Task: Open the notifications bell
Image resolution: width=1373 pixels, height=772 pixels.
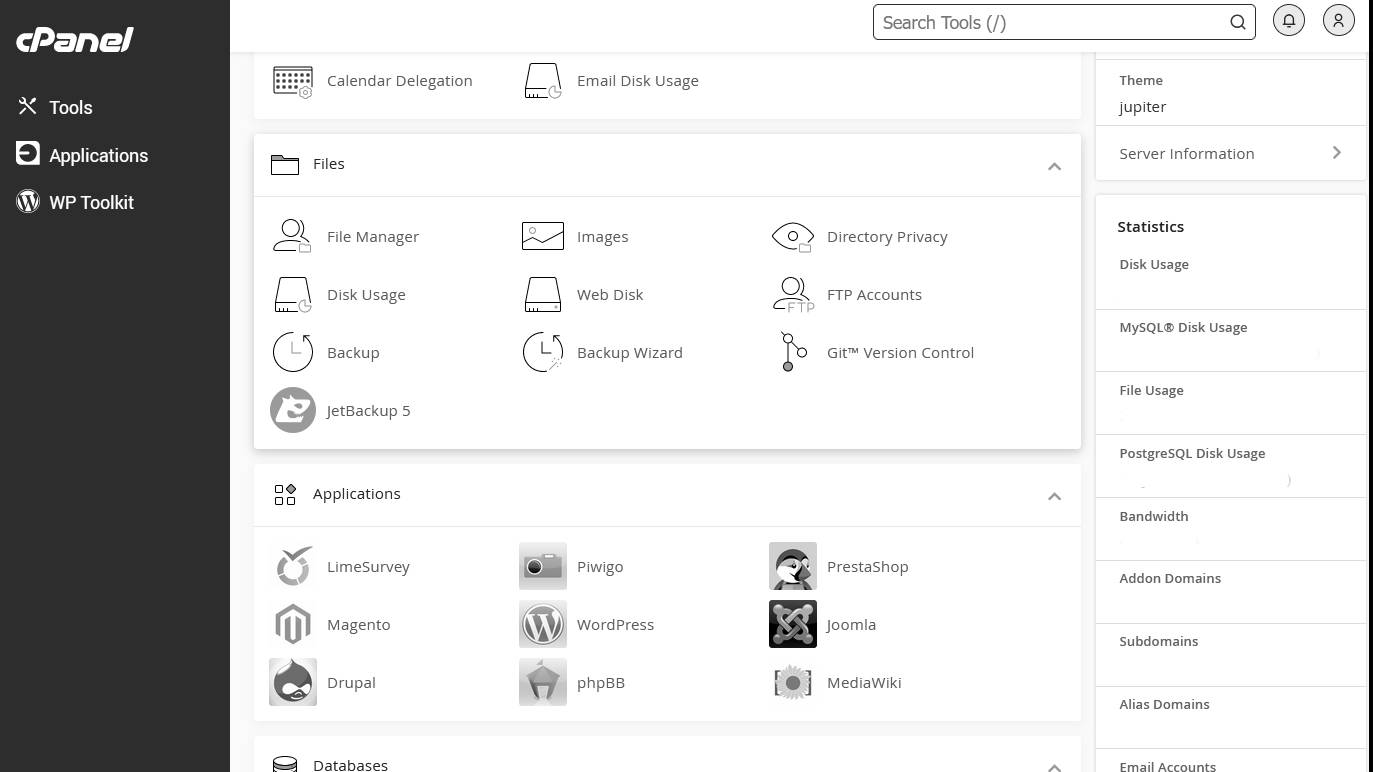Action: (x=1289, y=21)
